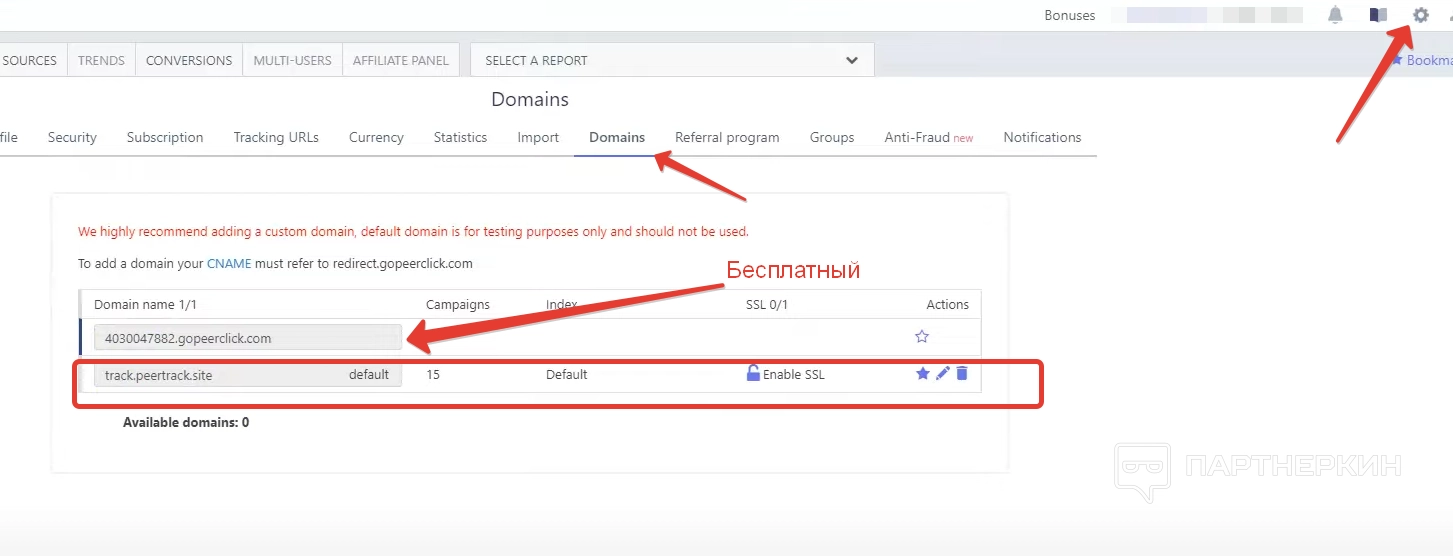This screenshot has height=556, width=1453.
Task: Delete track.peertrack.site with trash icon
Action: (962, 374)
